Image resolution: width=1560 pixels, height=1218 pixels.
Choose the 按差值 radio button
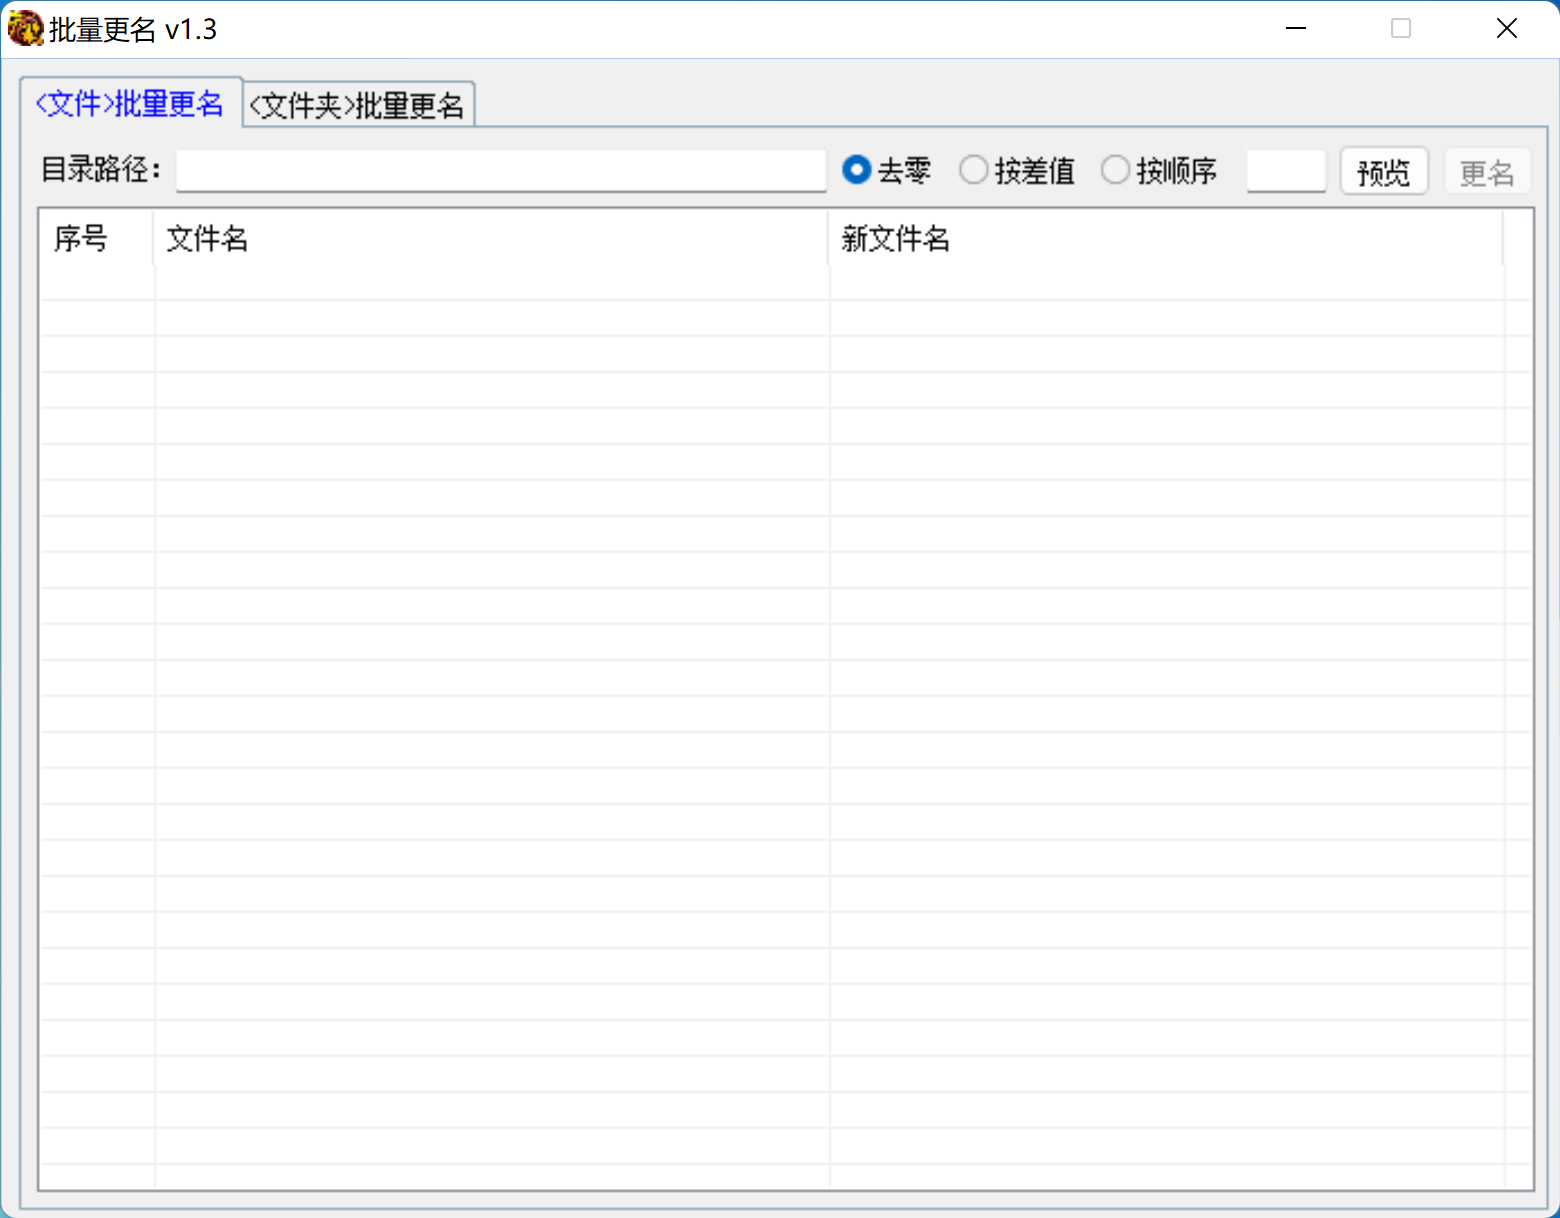(x=973, y=170)
